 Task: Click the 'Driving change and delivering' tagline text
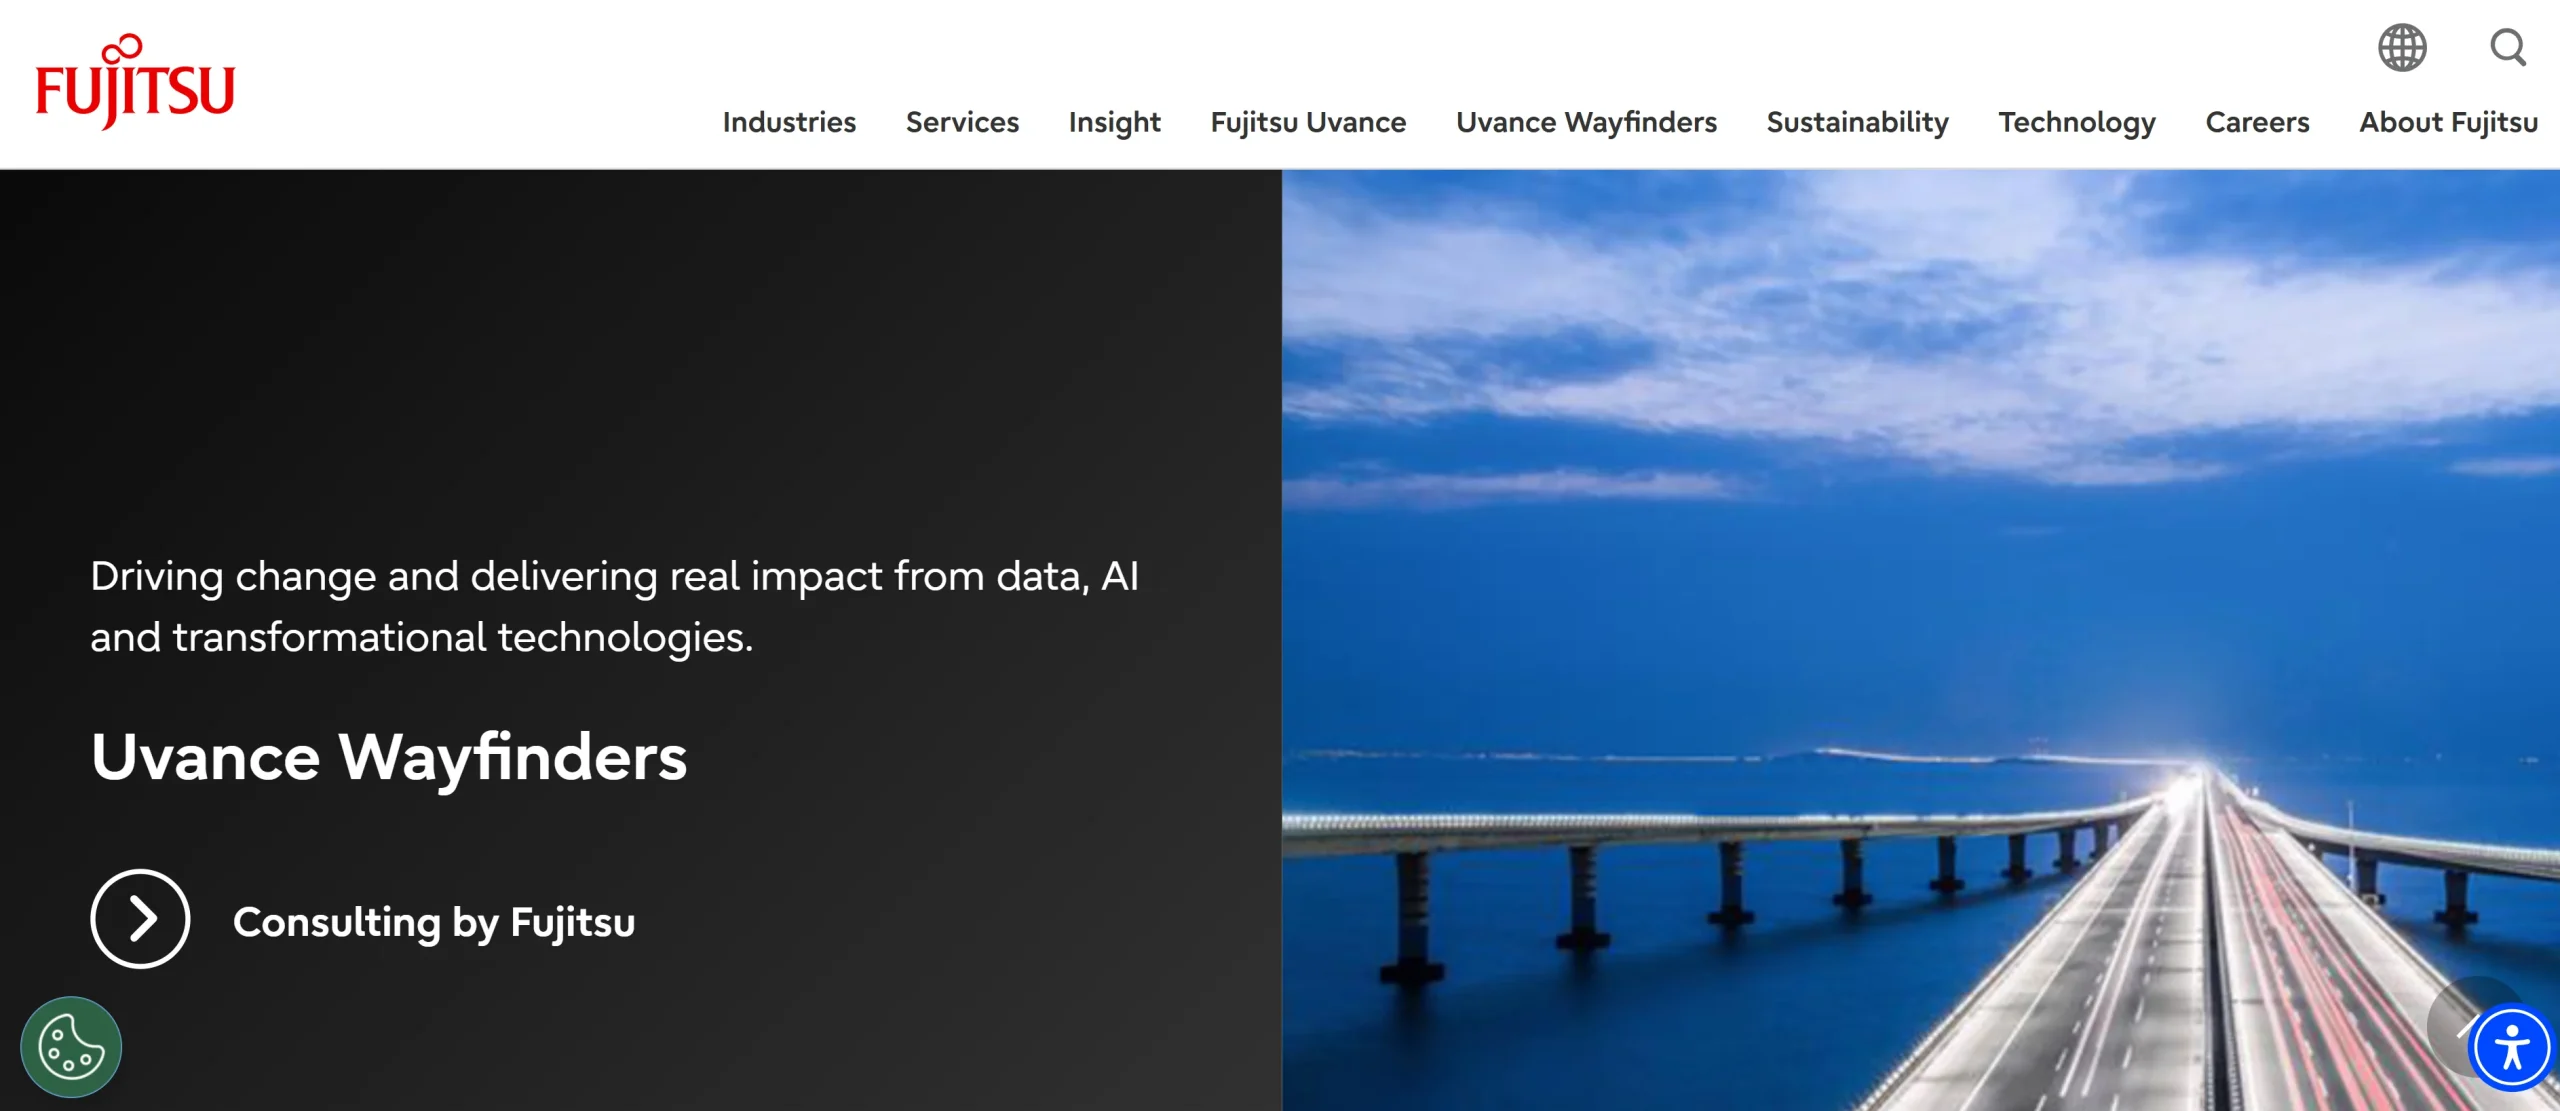click(x=614, y=606)
